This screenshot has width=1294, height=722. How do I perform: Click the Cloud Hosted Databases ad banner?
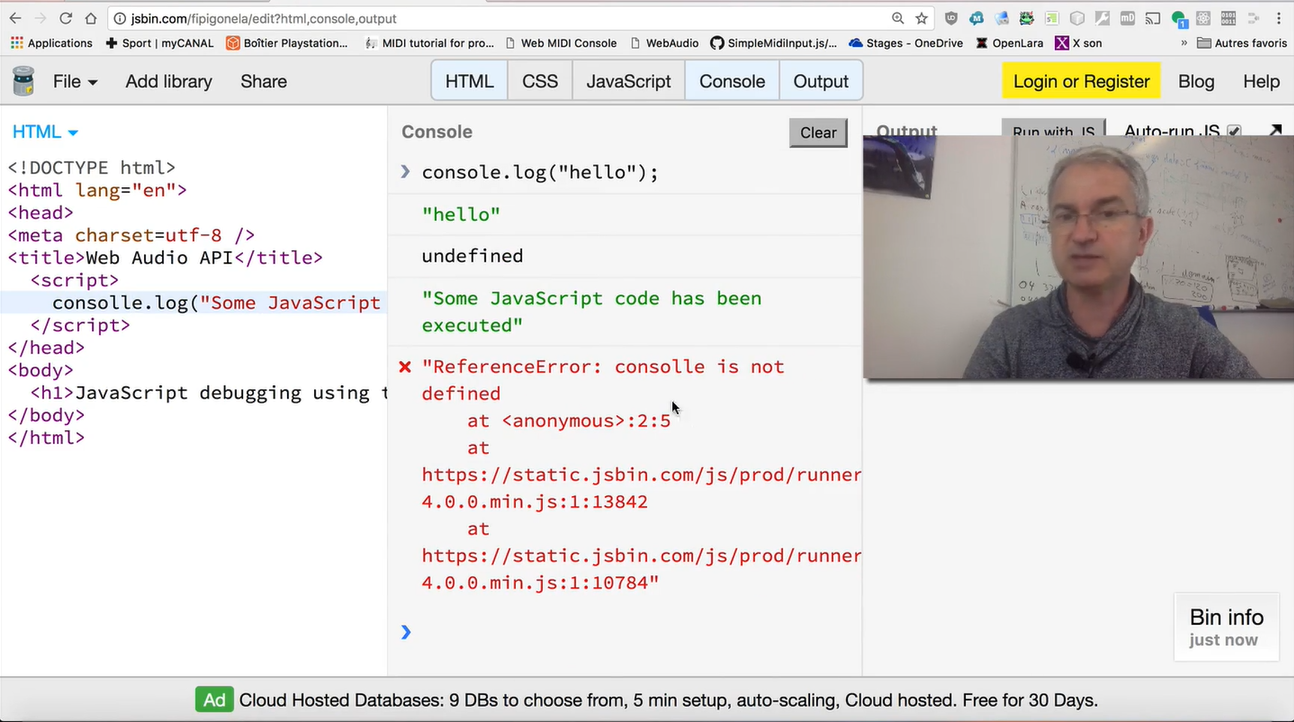647,700
